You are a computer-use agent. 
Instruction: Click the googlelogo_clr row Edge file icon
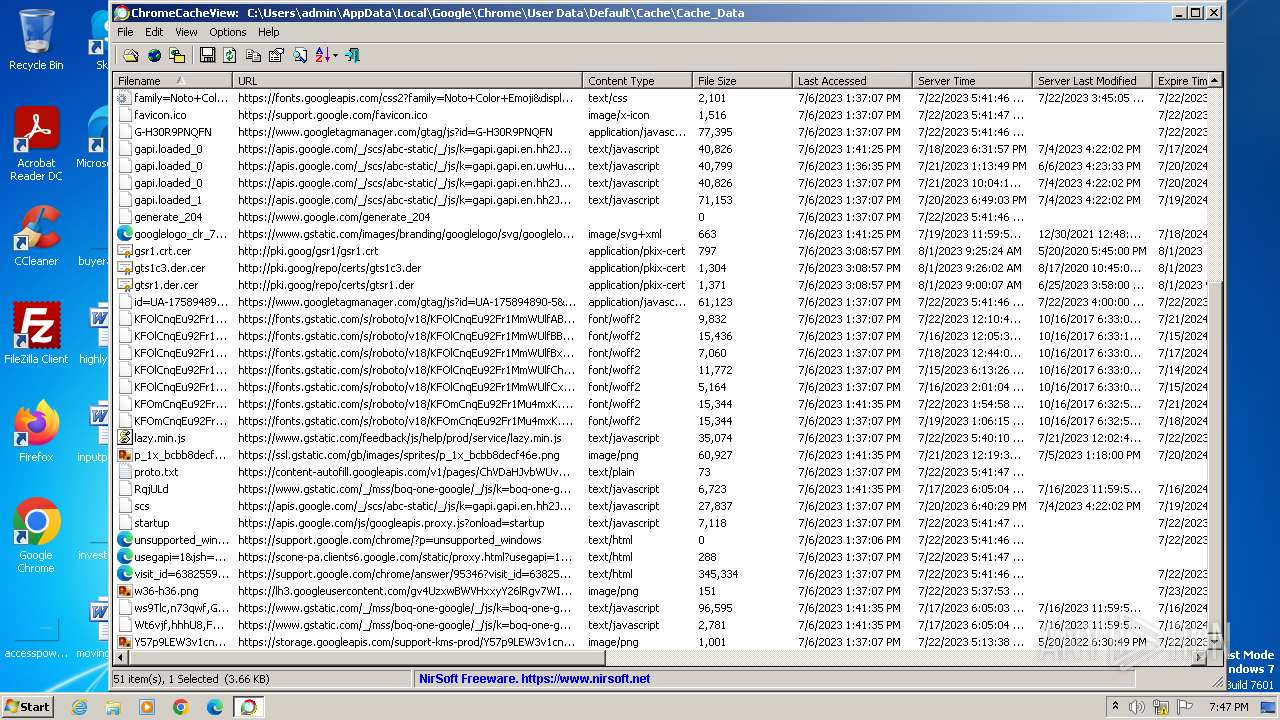[x=125, y=234]
